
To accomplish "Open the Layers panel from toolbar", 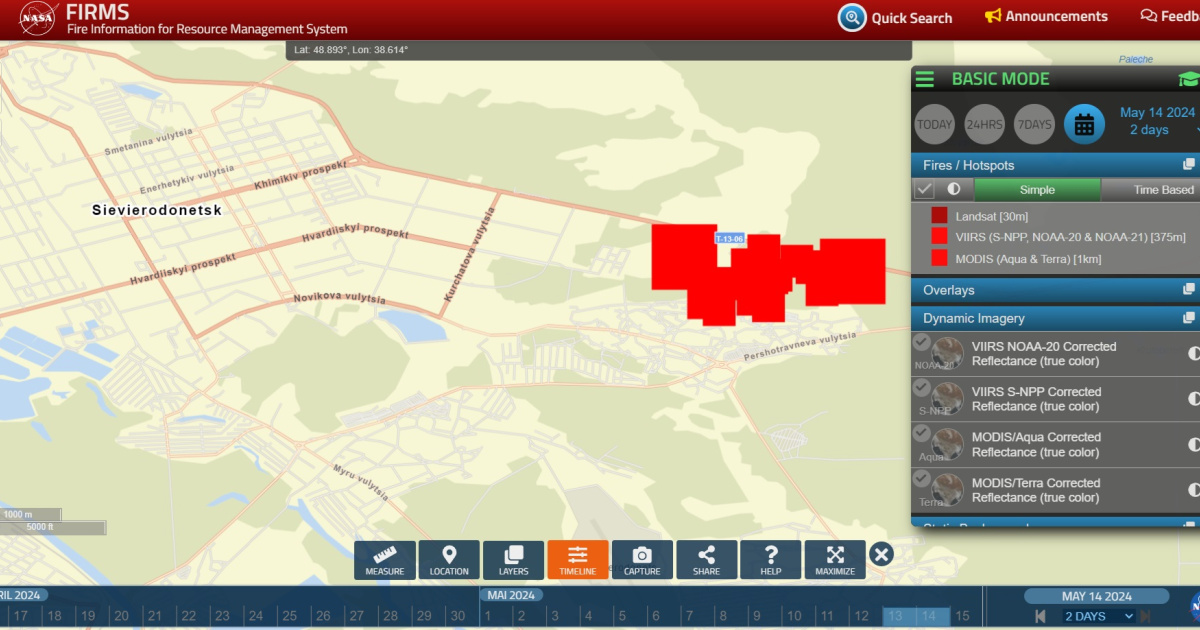I will click(513, 560).
